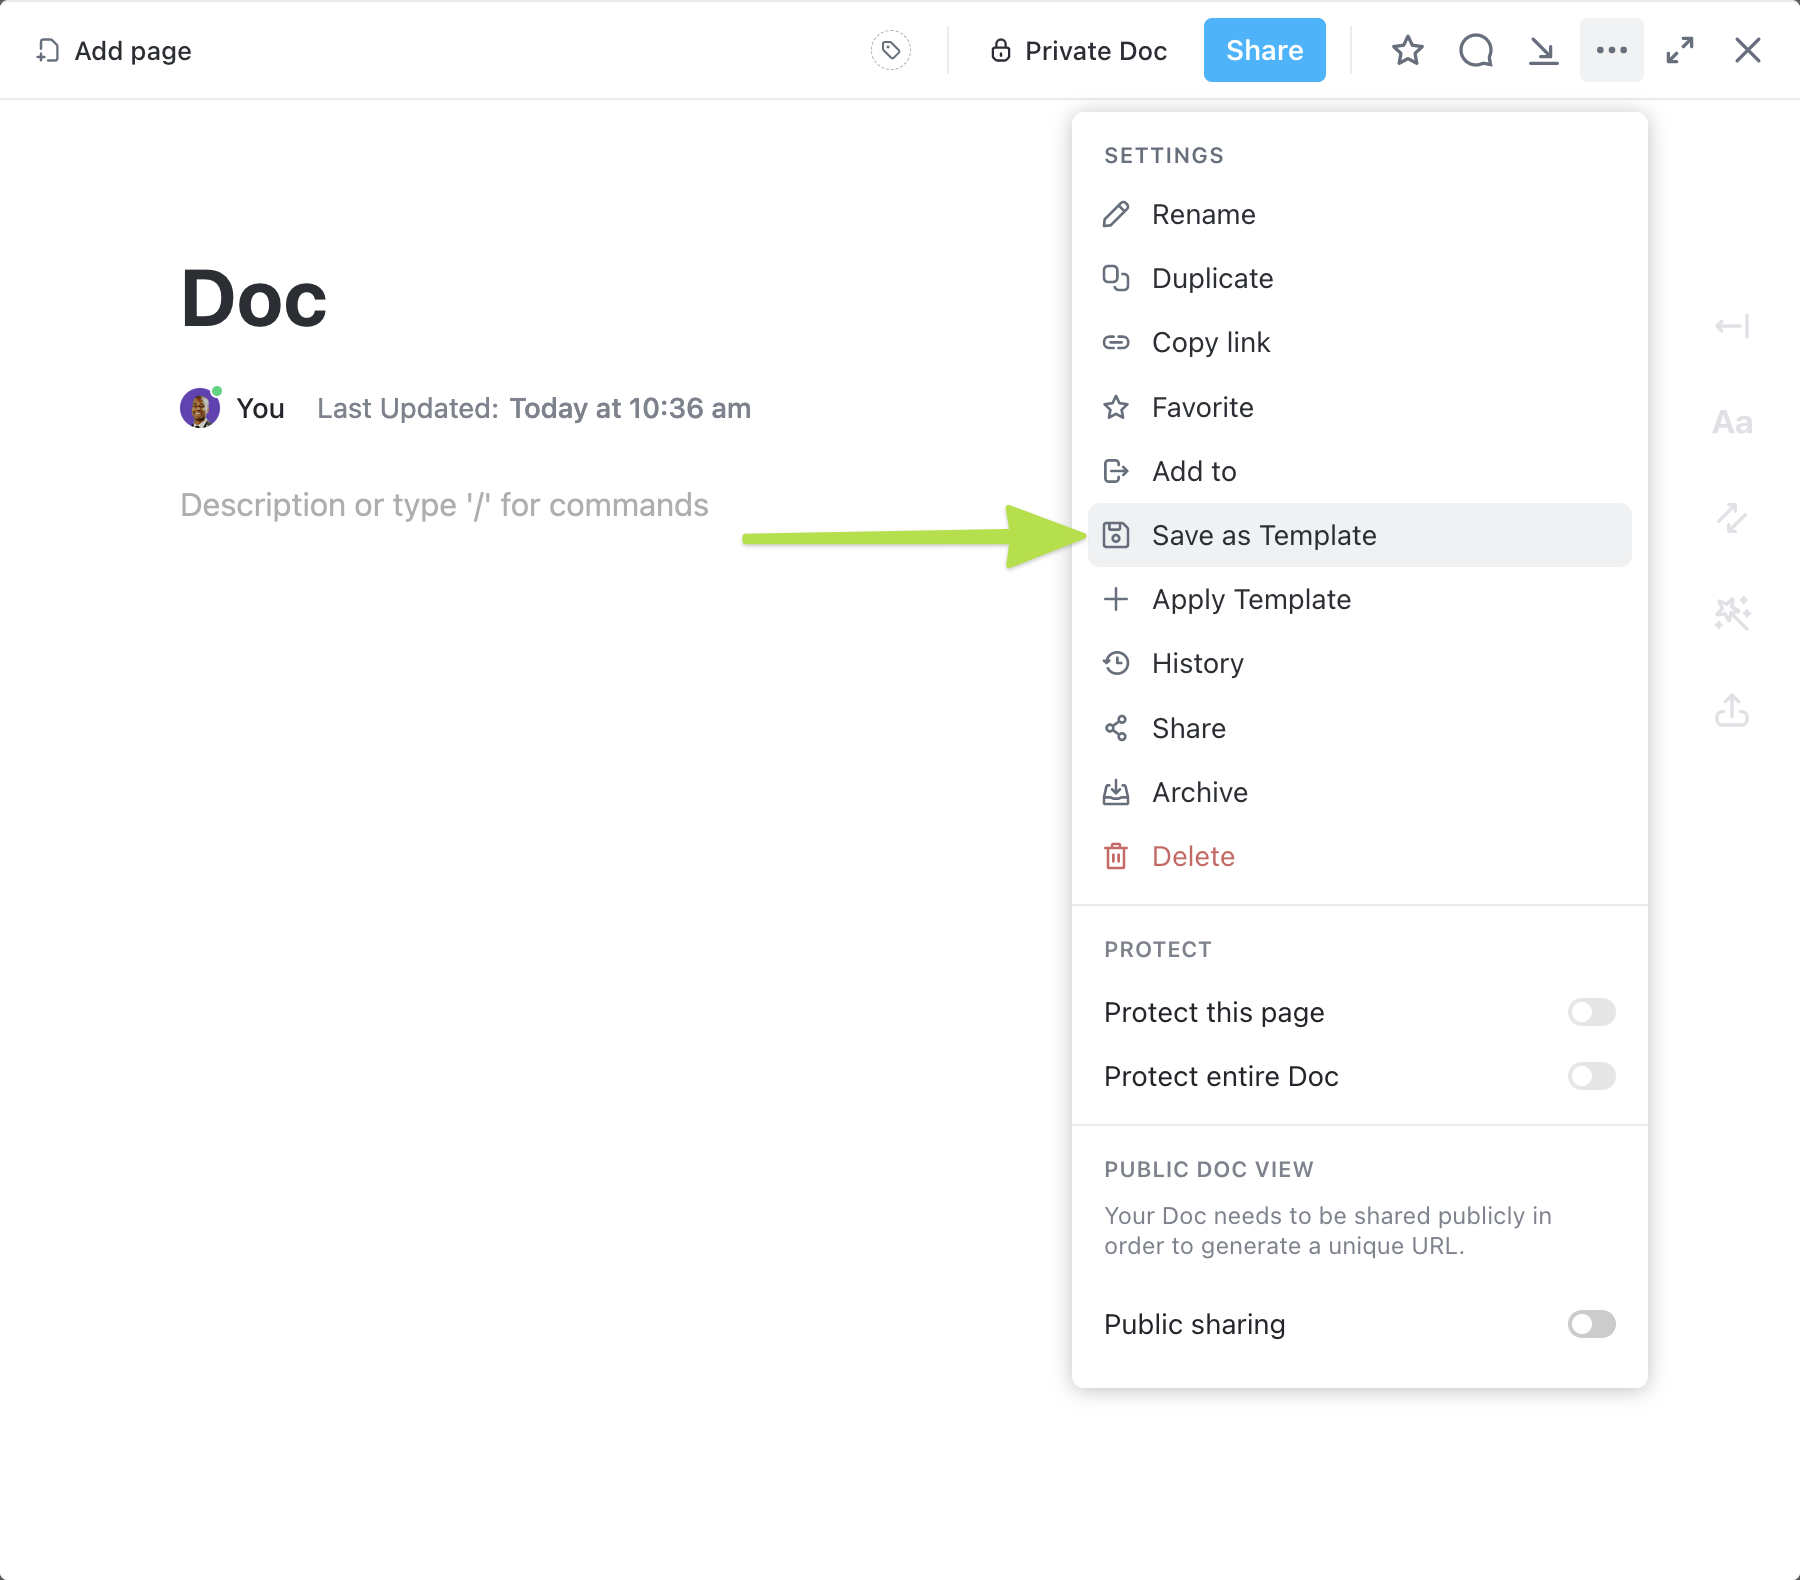
Task: Favorite the doc with the star icon
Action: click(1407, 50)
